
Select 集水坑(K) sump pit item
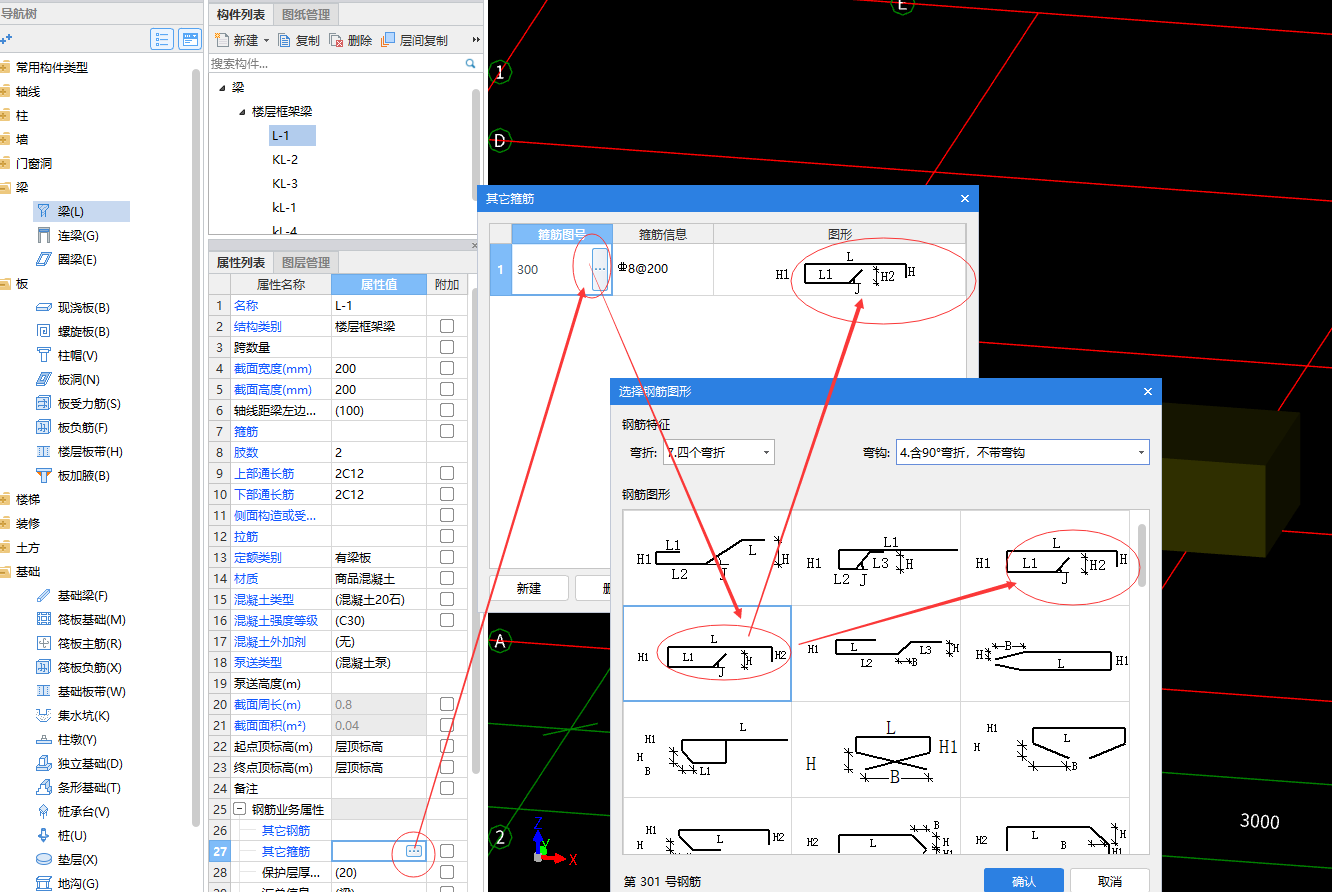[84, 715]
